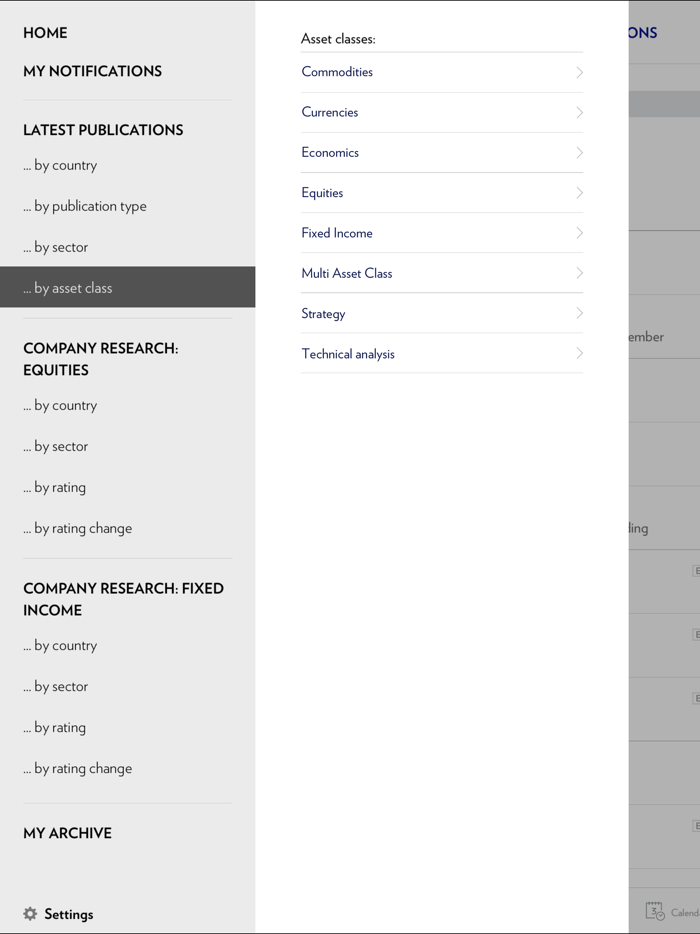700x934 pixels.
Task: Expand the Multi Asset Class chevron
Action: click(579, 273)
